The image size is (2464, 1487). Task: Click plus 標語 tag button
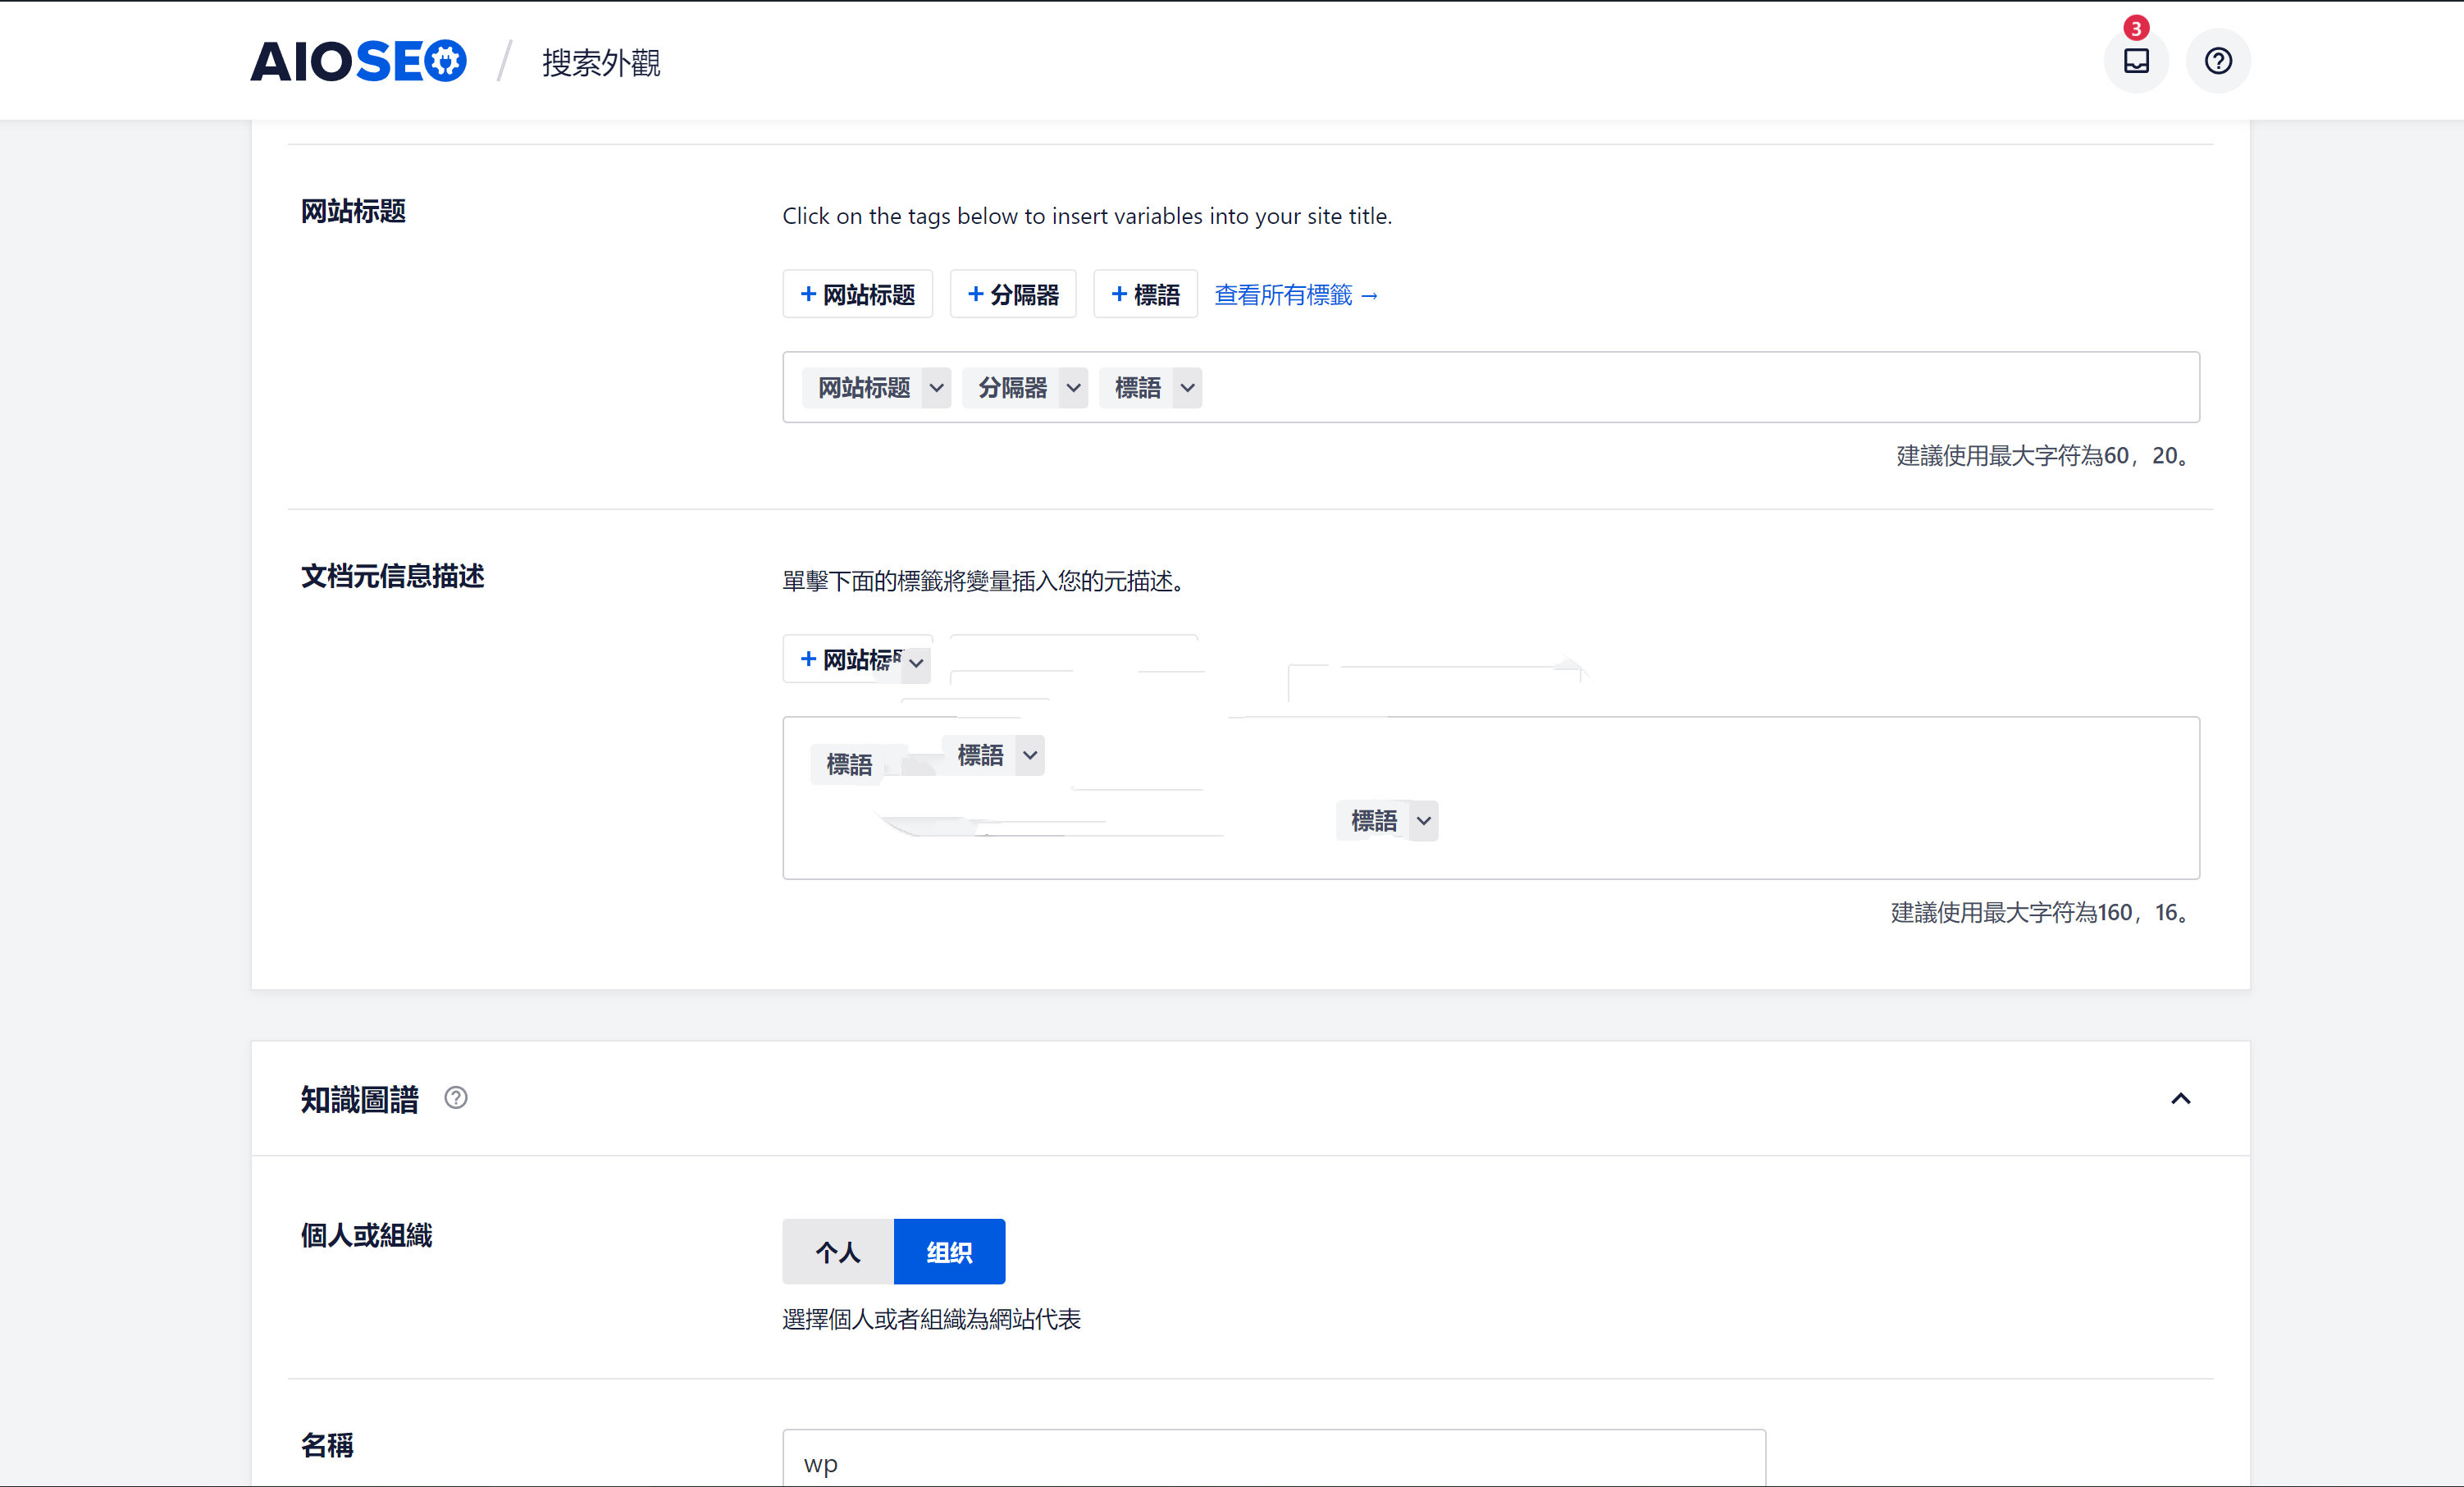click(1144, 294)
